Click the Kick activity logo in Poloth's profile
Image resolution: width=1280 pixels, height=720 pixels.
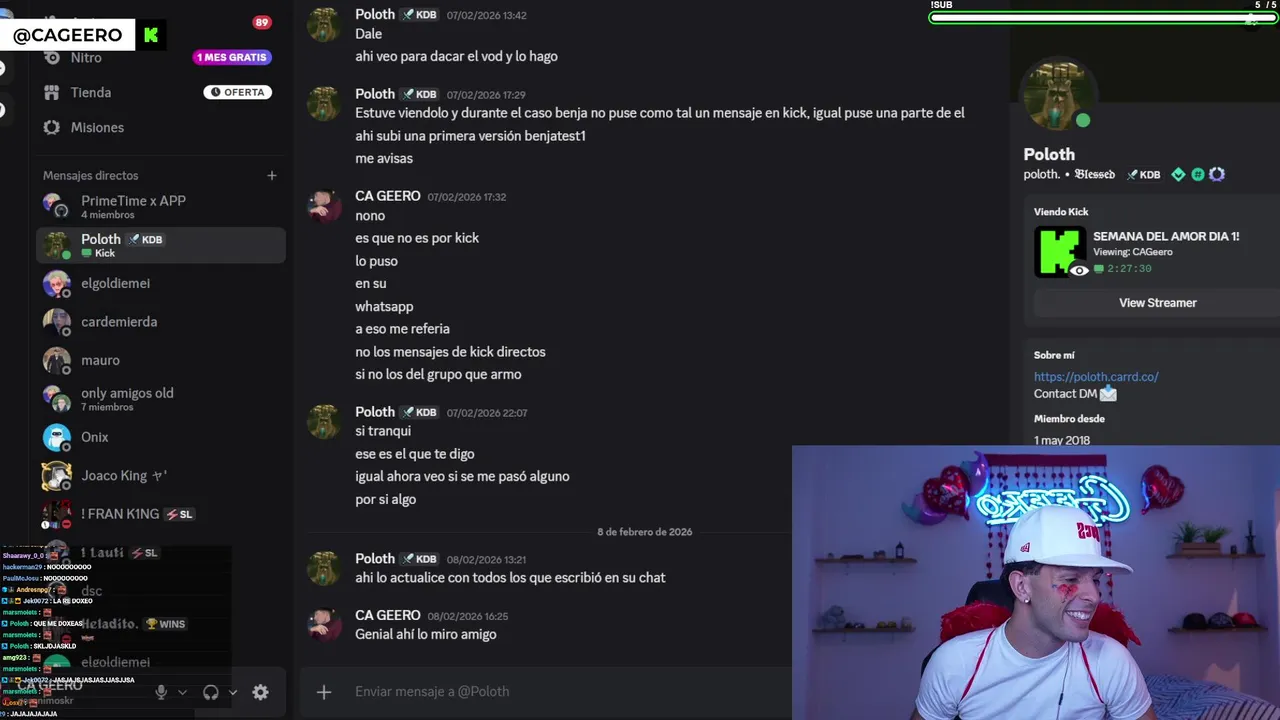[1060, 252]
